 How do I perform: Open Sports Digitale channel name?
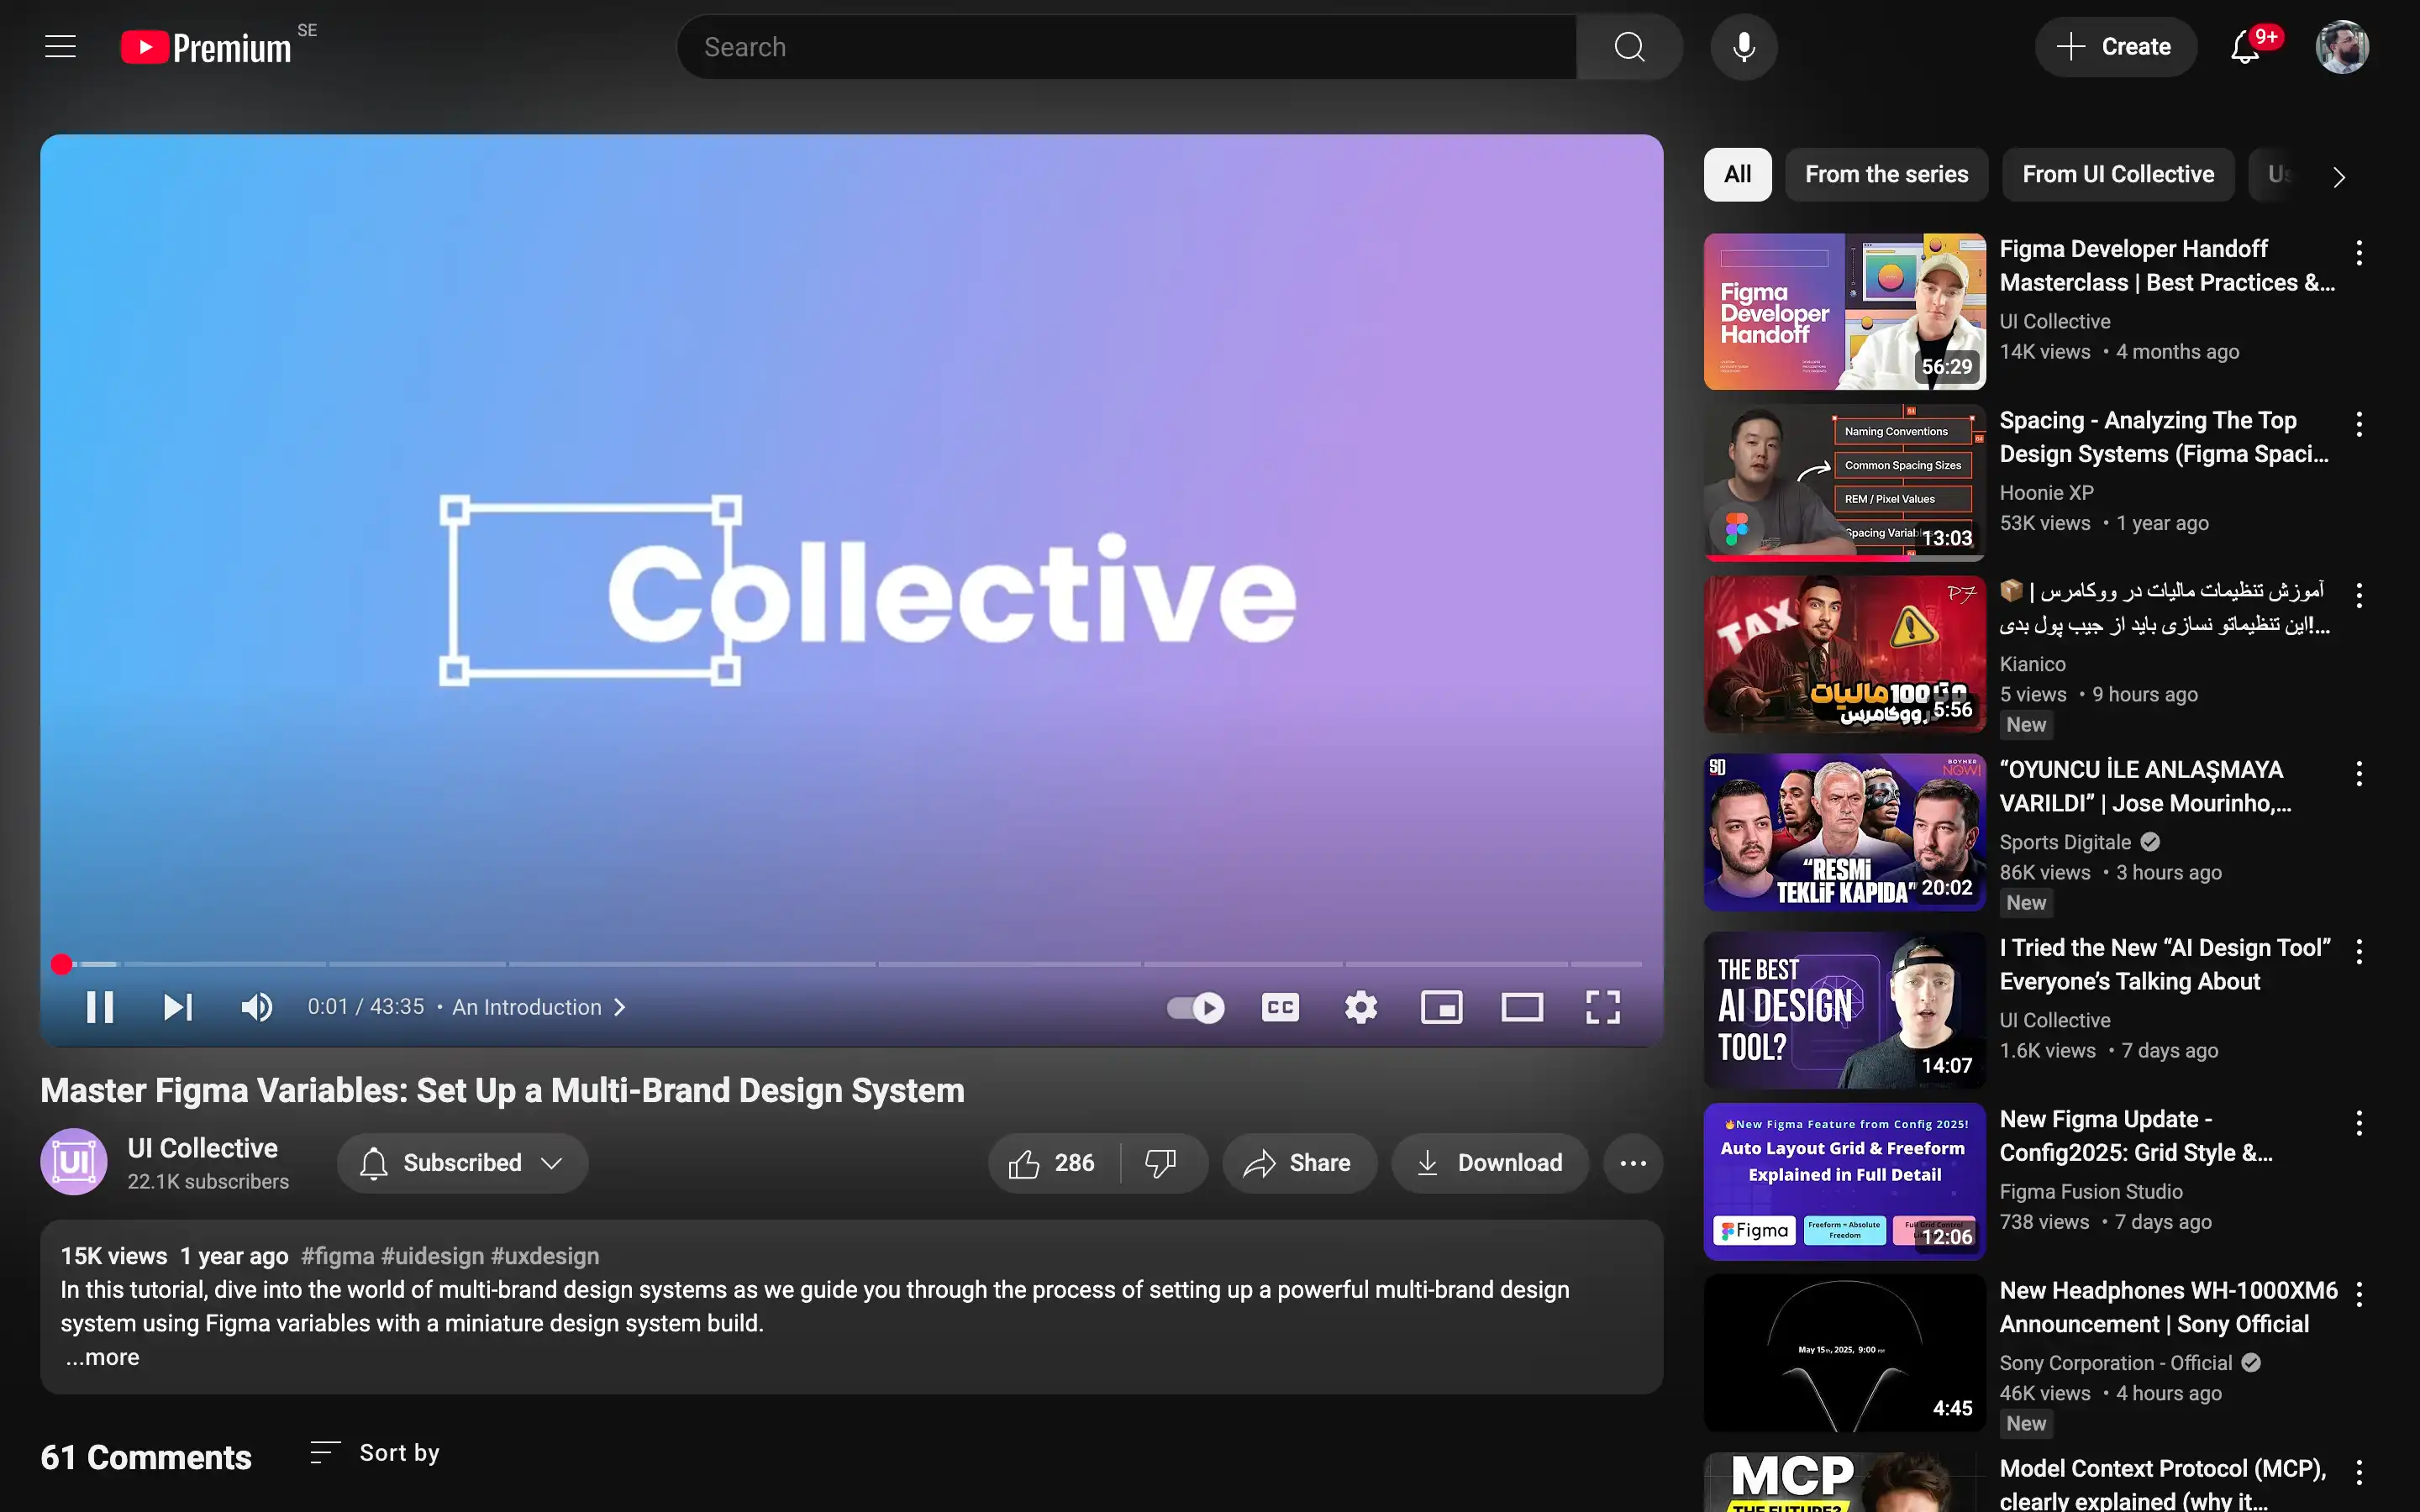[x=2065, y=842]
